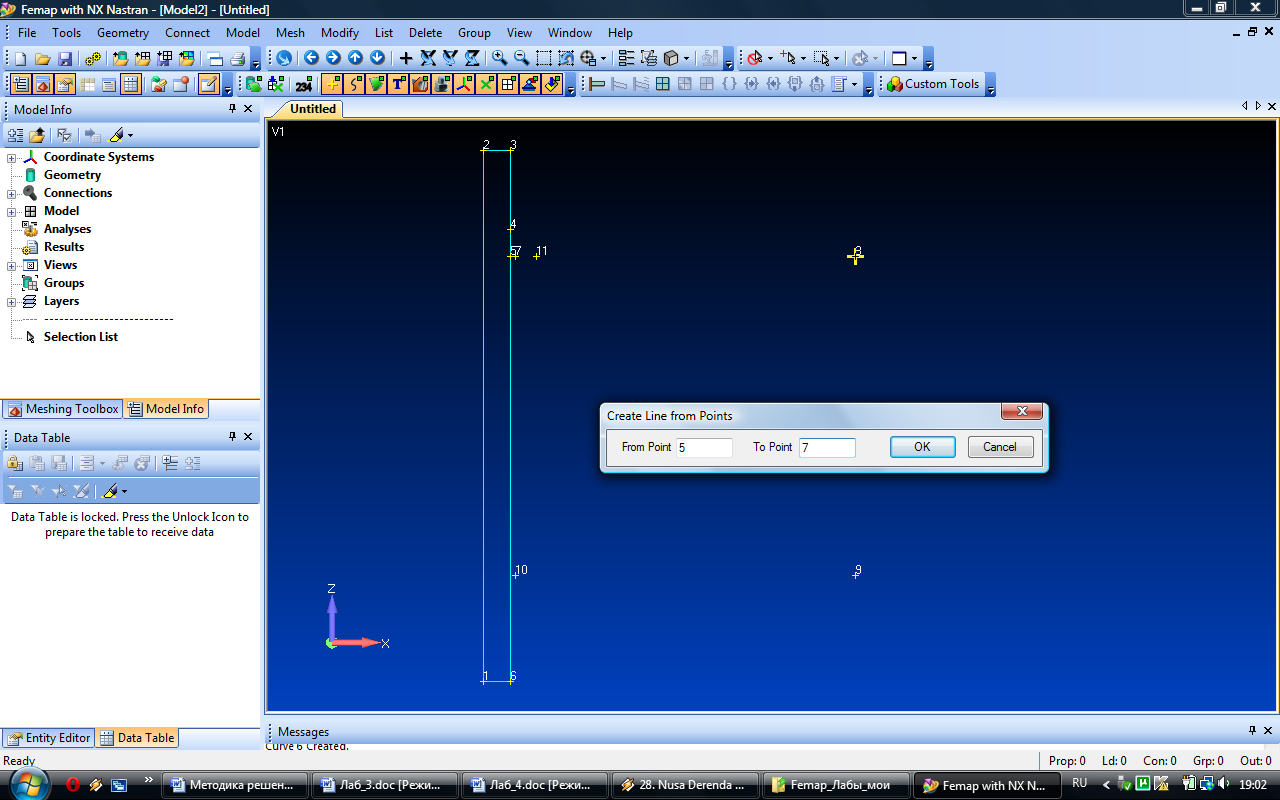
Task: Click the black plus pan icon
Action: pyautogui.click(x=406, y=58)
